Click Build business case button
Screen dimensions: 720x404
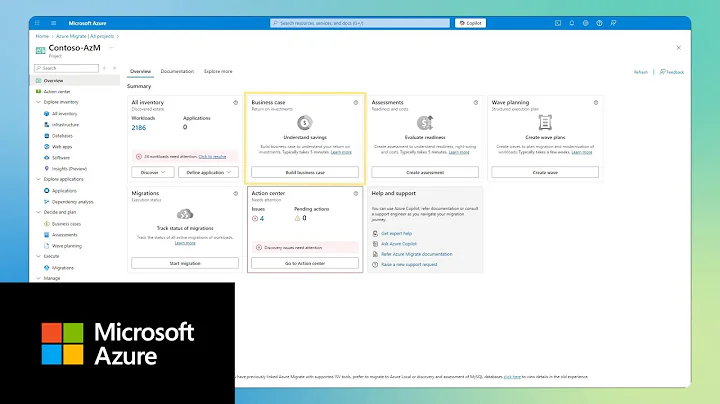click(x=305, y=173)
